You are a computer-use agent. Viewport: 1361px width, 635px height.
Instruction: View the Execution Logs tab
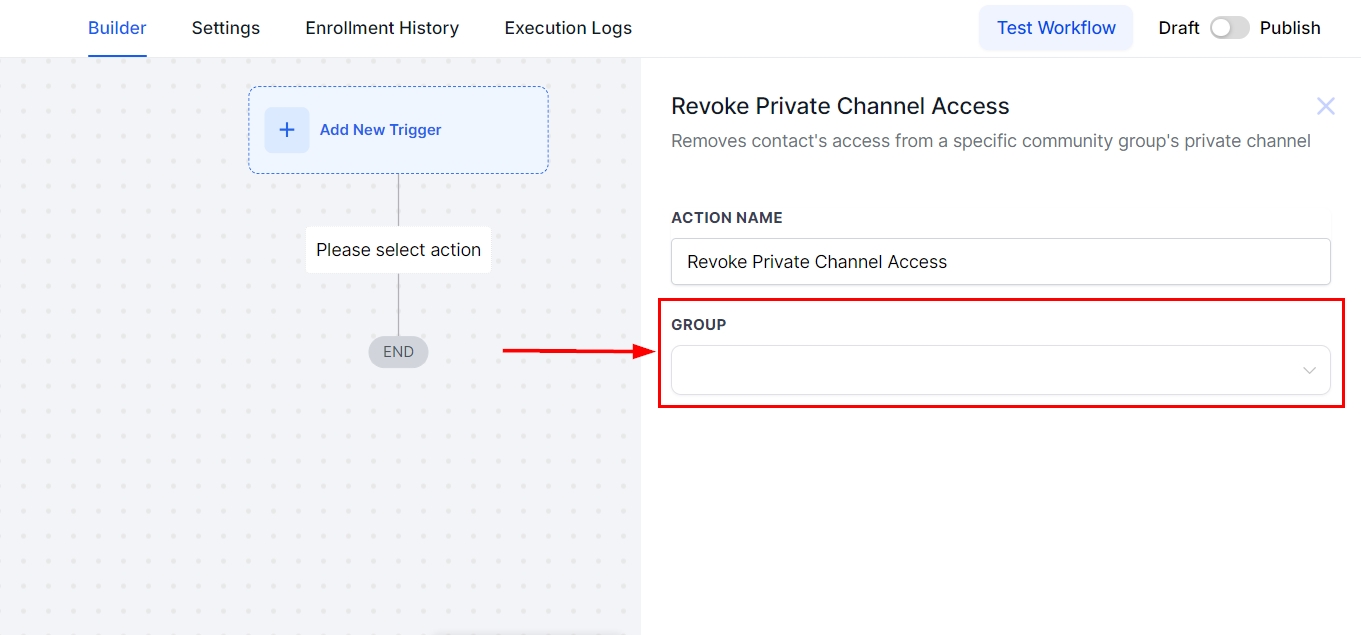click(x=568, y=28)
